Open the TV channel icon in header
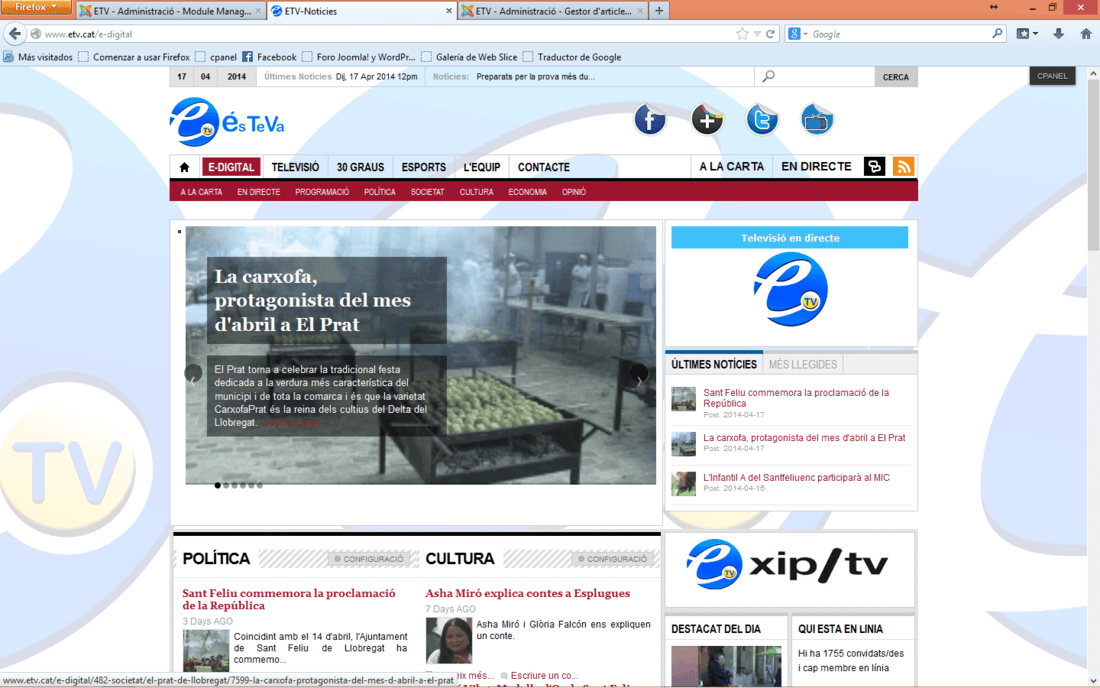1100x688 pixels. [817, 120]
